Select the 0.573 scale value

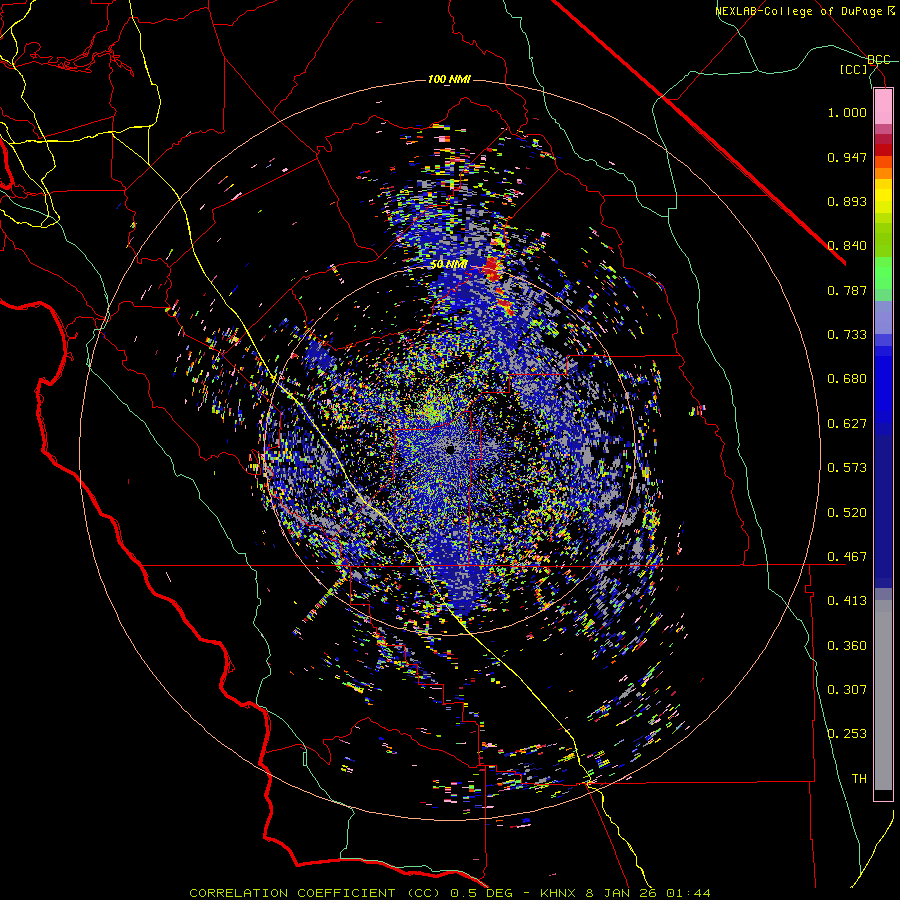click(x=847, y=468)
